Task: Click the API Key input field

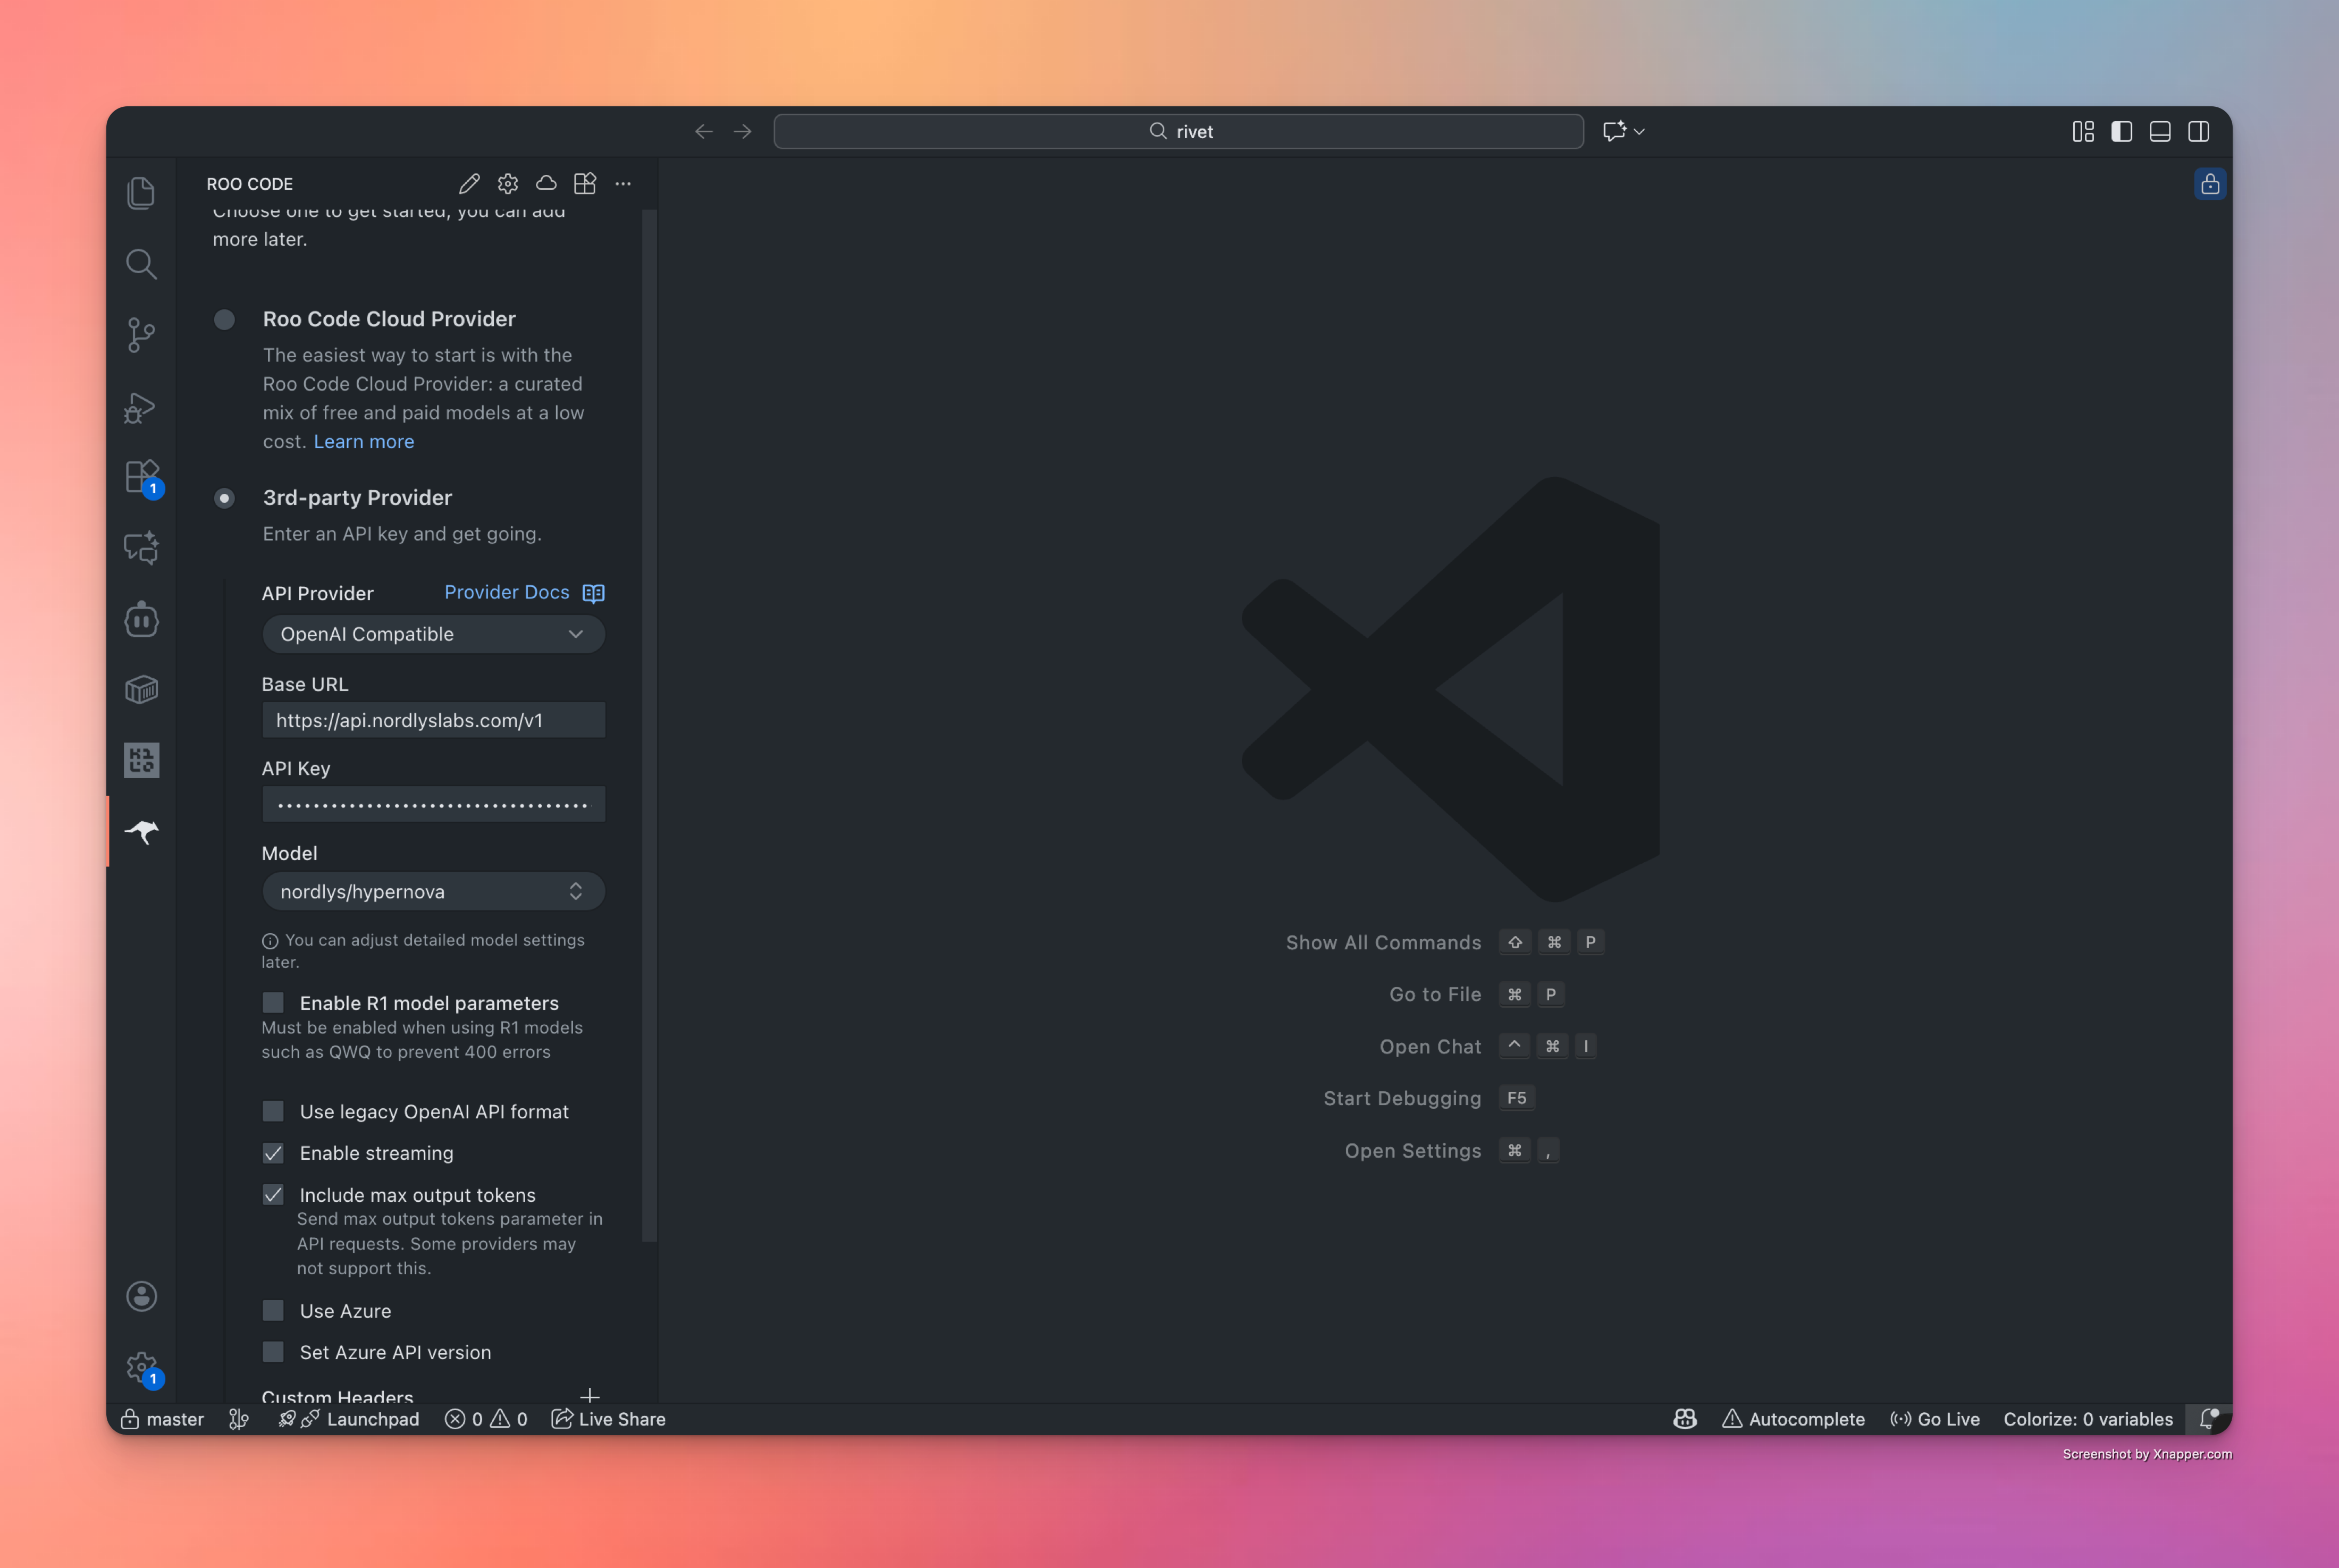Action: 433,804
